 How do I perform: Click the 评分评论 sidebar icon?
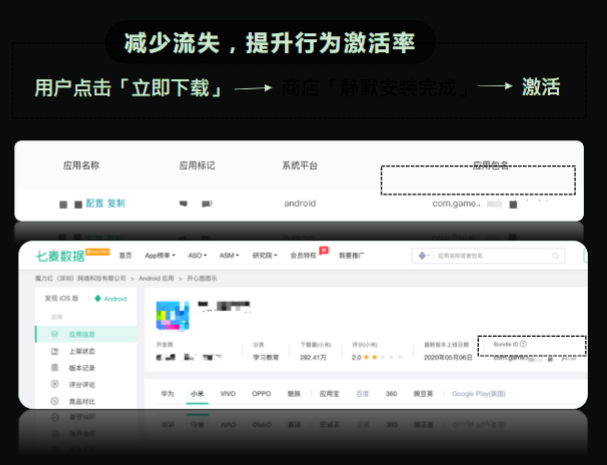click(x=55, y=384)
